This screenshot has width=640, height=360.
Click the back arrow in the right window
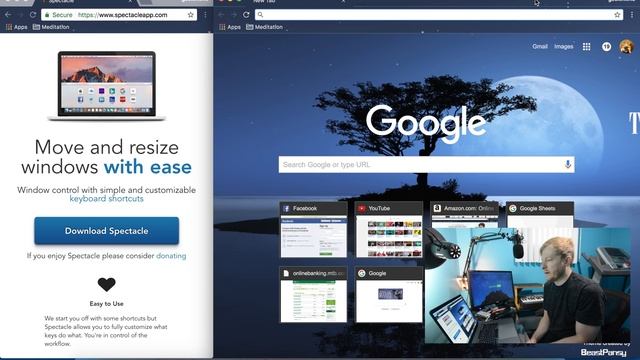pyautogui.click(x=221, y=15)
